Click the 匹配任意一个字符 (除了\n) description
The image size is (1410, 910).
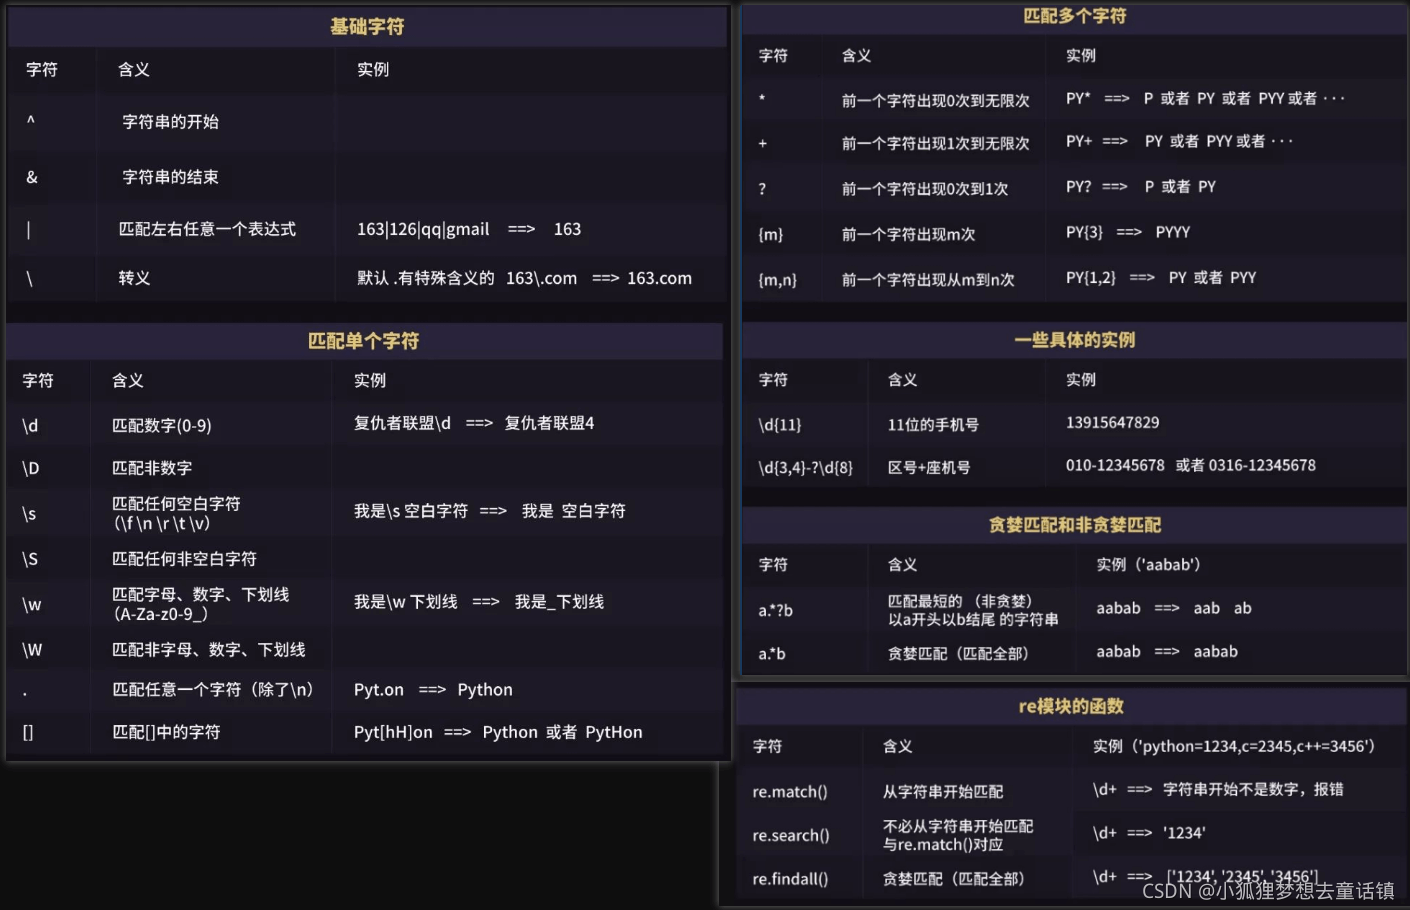pyautogui.click(x=213, y=690)
